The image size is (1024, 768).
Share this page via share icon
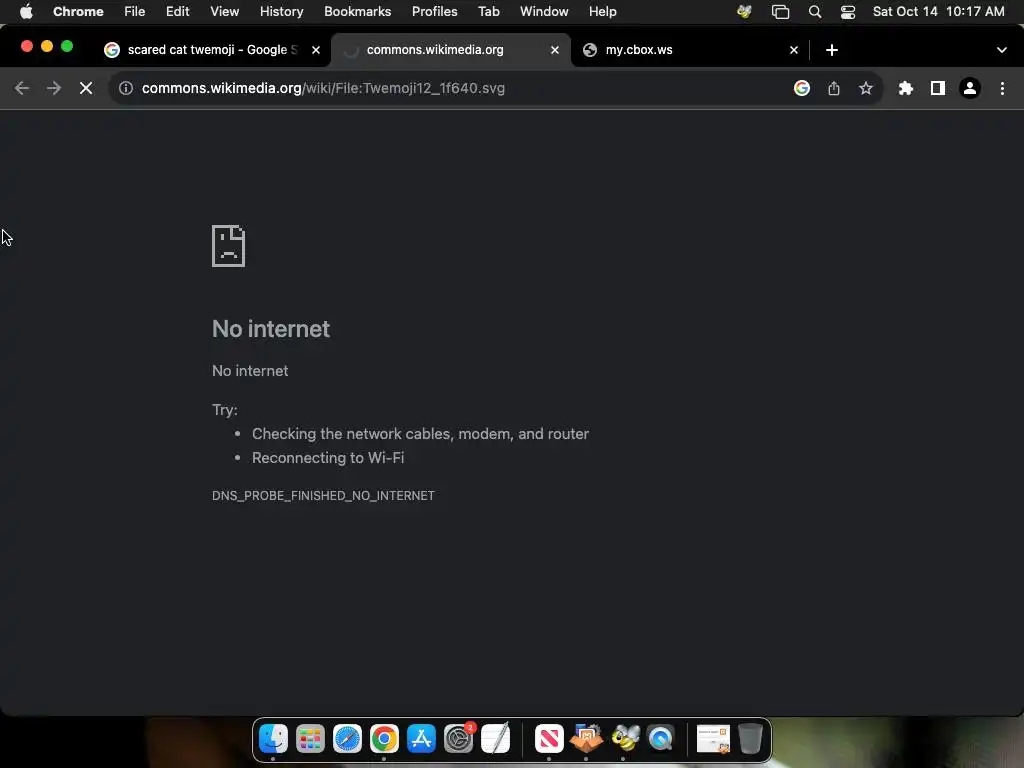click(x=834, y=88)
